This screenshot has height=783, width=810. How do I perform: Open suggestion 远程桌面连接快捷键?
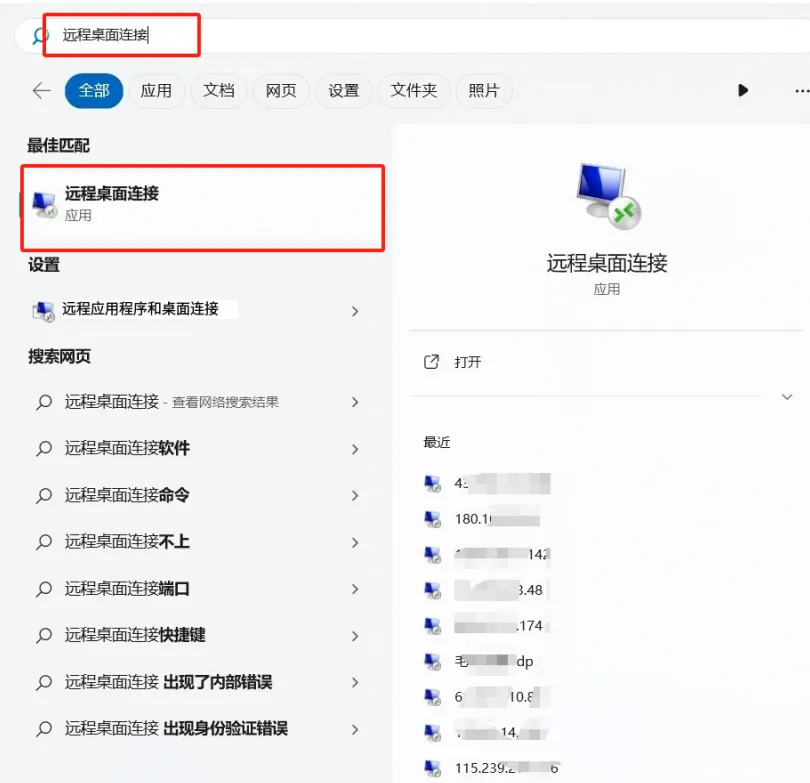coord(196,635)
